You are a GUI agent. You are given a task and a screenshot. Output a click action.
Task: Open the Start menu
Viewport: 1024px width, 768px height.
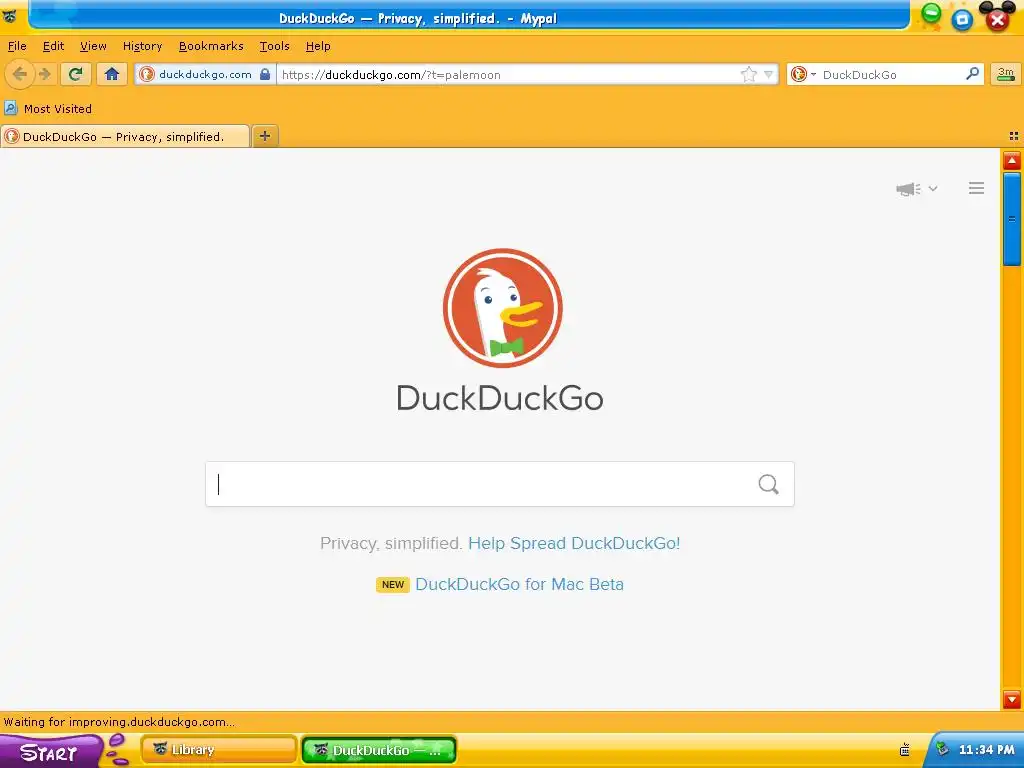pyautogui.click(x=50, y=752)
